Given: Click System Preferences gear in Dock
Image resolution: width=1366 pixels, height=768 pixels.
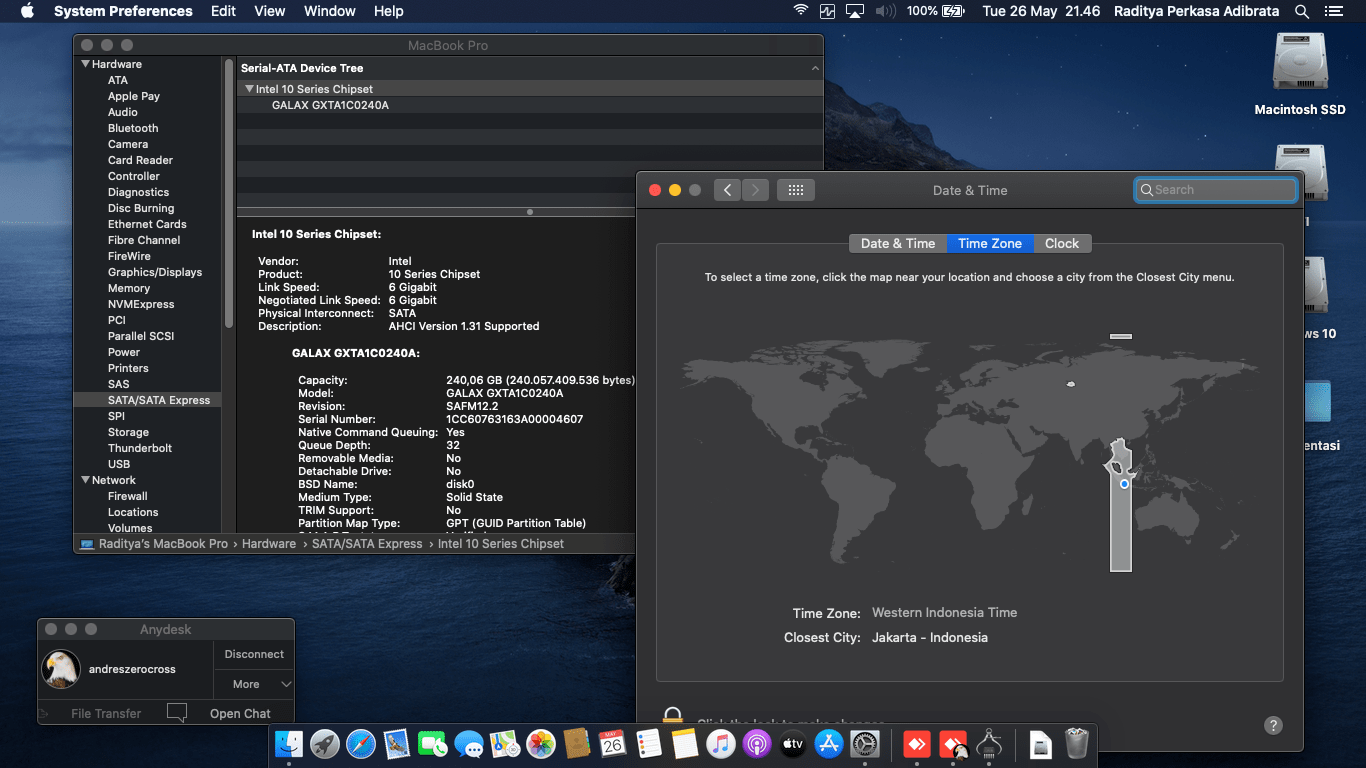Looking at the screenshot, I should click(865, 744).
